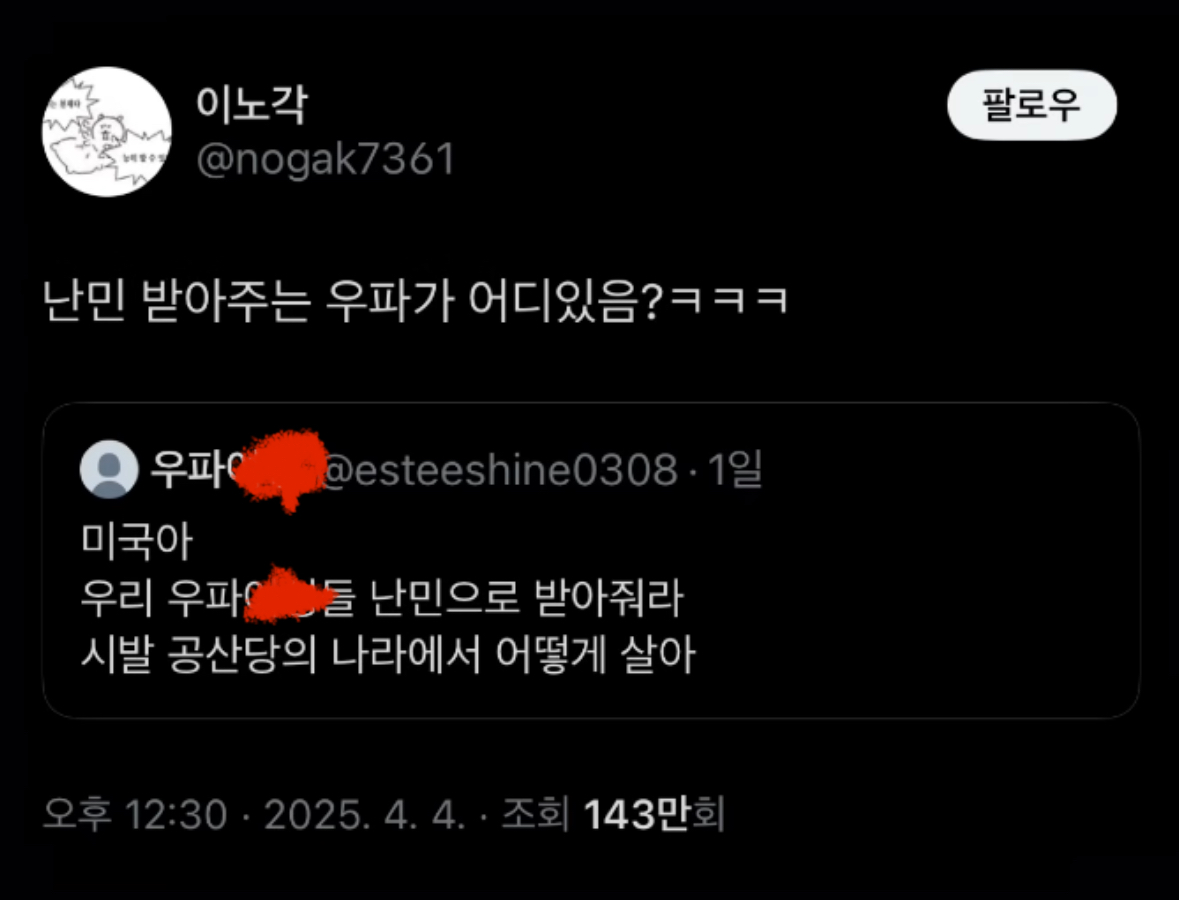Follow 이노각 with the 팔로우 button
The height and width of the screenshot is (900, 1179).
[x=1032, y=105]
